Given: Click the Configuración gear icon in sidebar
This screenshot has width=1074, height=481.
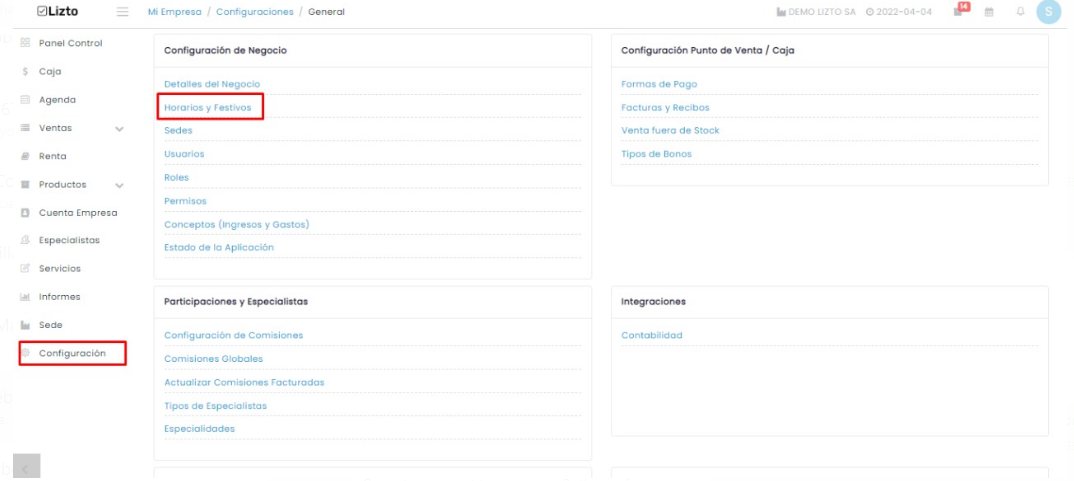Looking at the screenshot, I should 25,354.
